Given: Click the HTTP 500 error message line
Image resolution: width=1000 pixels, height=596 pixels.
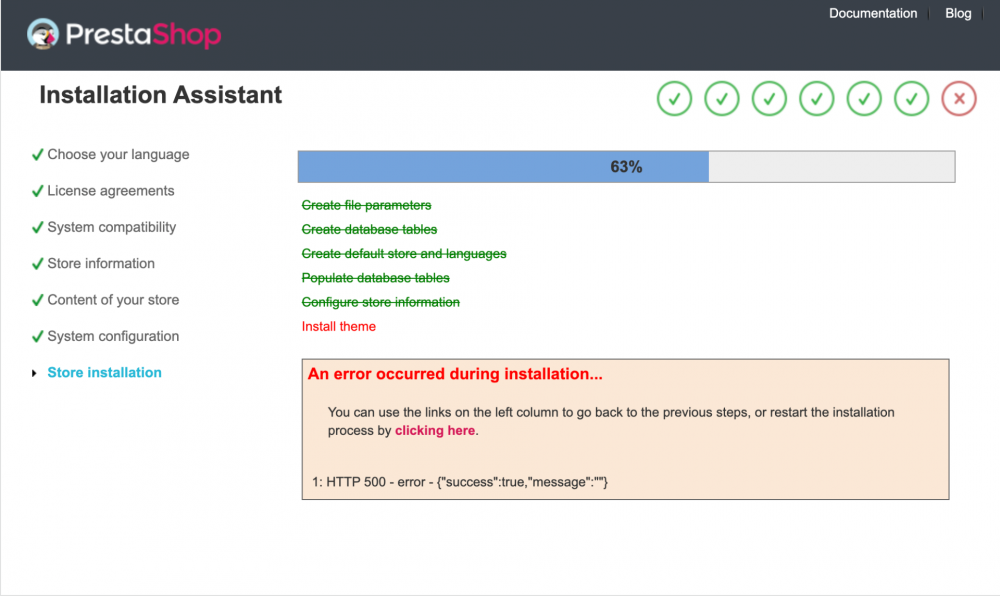Looking at the screenshot, I should coord(460,482).
